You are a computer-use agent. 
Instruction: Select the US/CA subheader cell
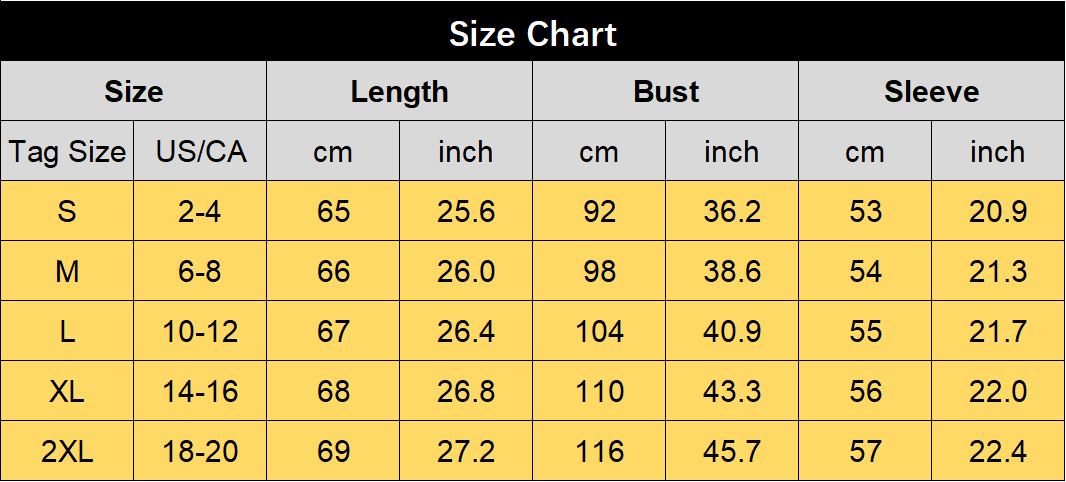point(200,151)
